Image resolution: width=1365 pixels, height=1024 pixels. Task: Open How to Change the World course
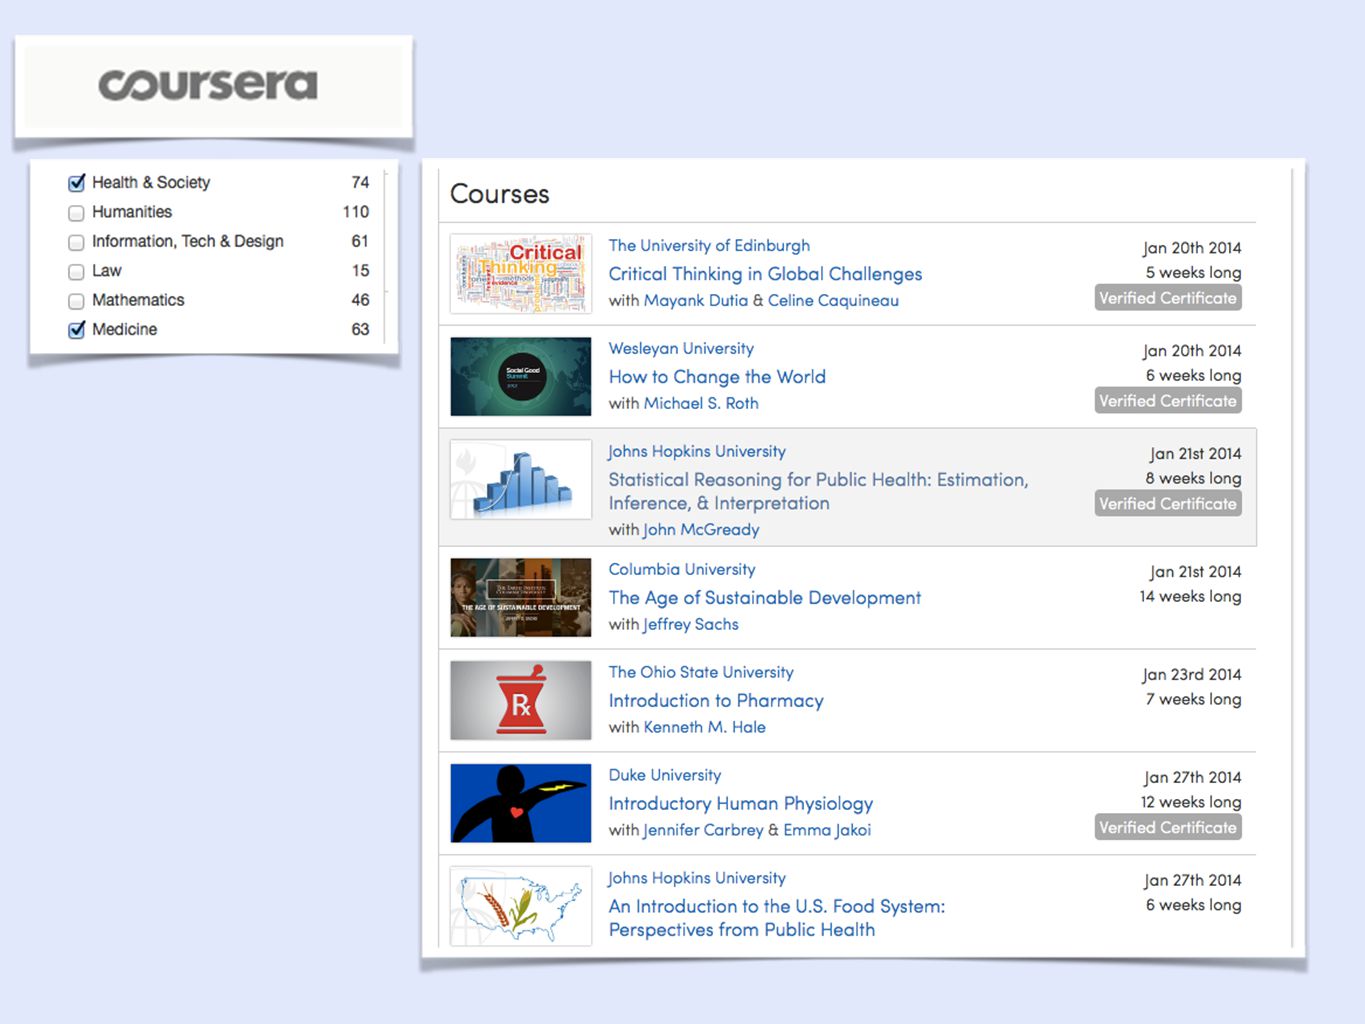click(717, 377)
